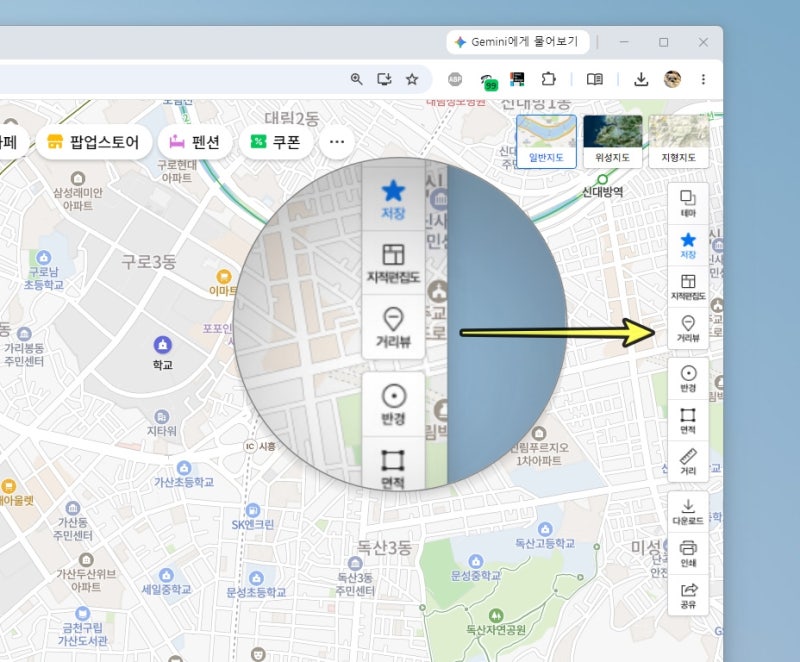Select 독산자연공원 park on the map
This screenshot has height=662, width=800.
[x=495, y=622]
